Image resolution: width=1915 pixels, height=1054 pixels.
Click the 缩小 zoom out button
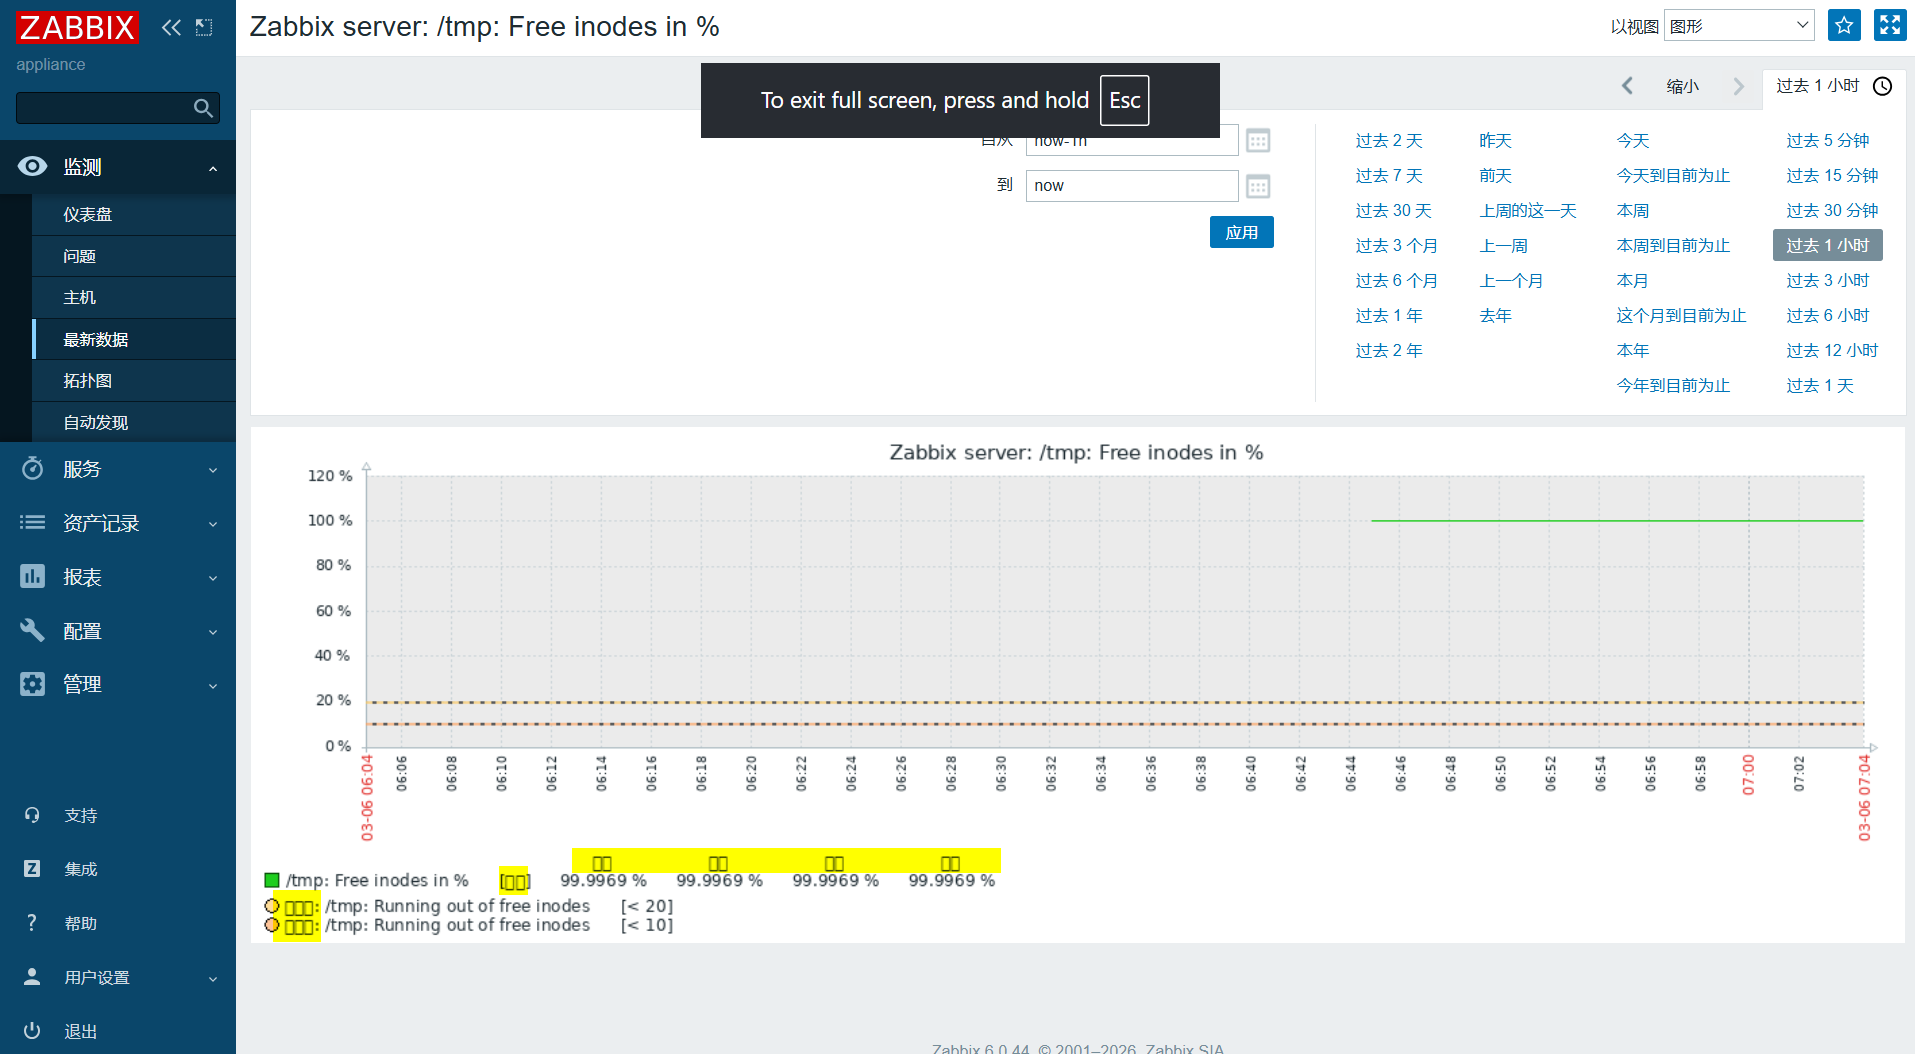point(1682,86)
